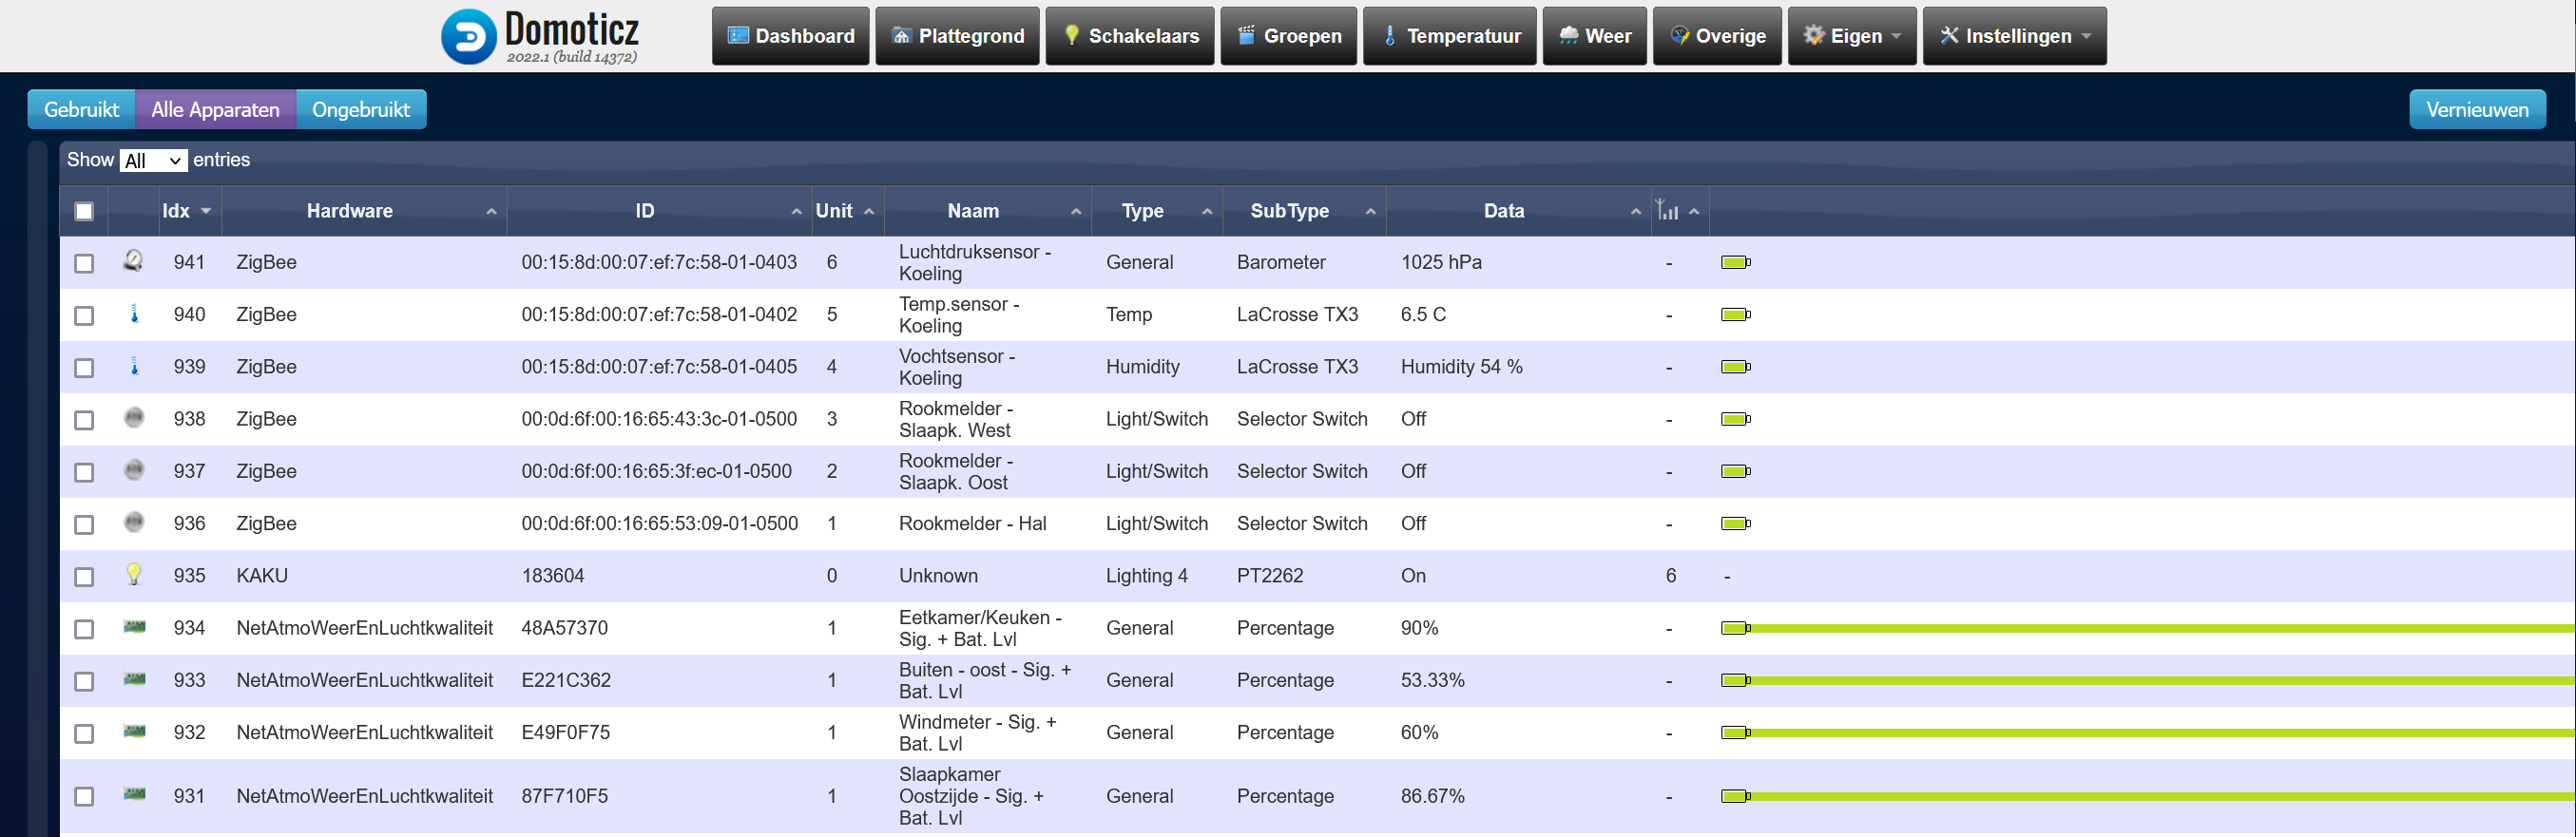Click humidity icon of device 939

134,366
